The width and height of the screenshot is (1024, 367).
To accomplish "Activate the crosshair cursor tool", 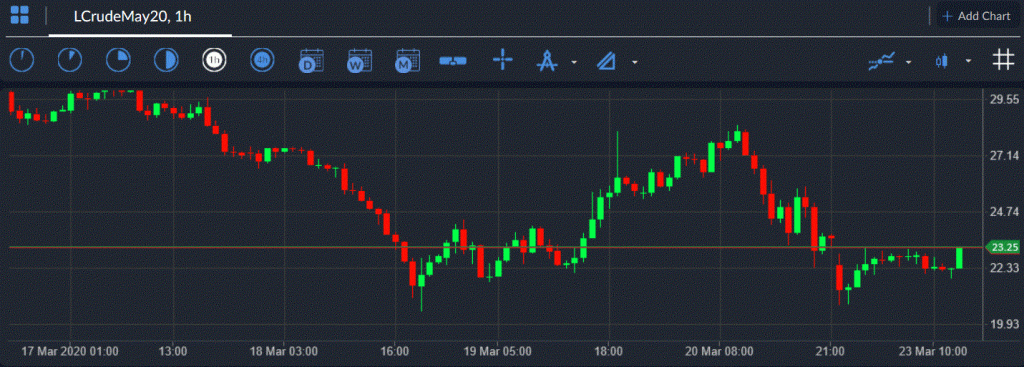I will coord(503,61).
